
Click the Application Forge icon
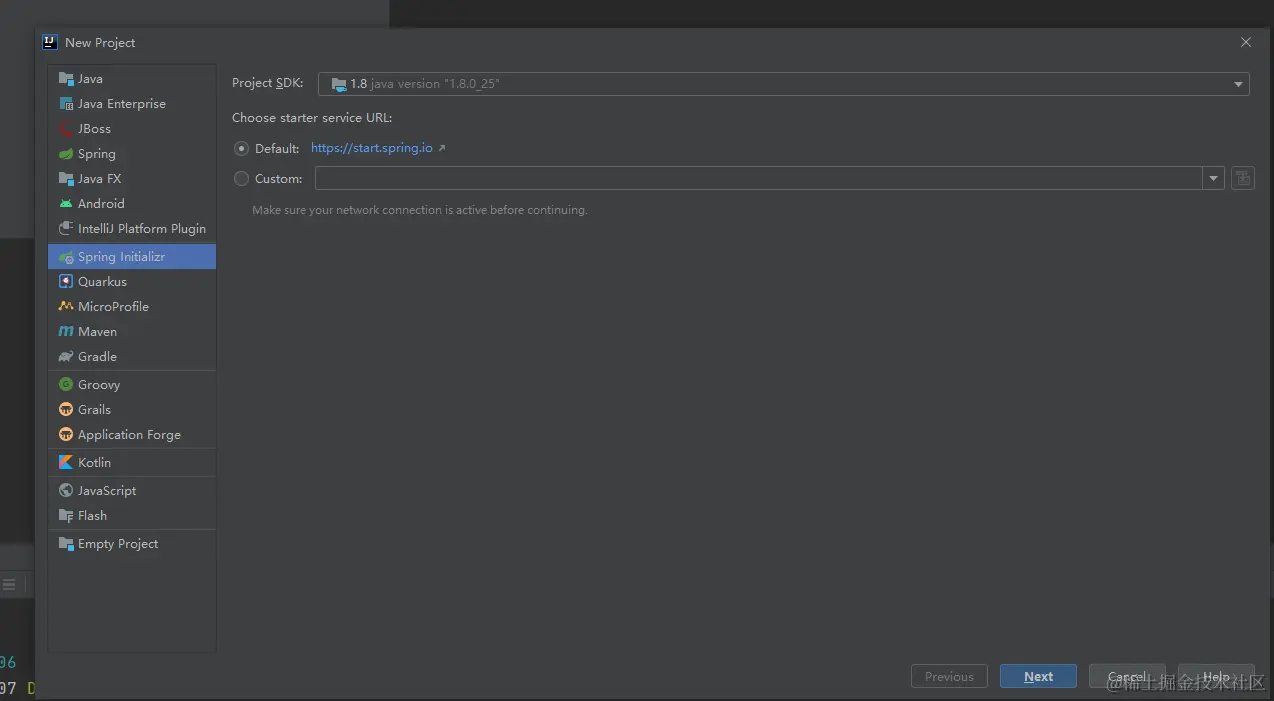(66, 435)
